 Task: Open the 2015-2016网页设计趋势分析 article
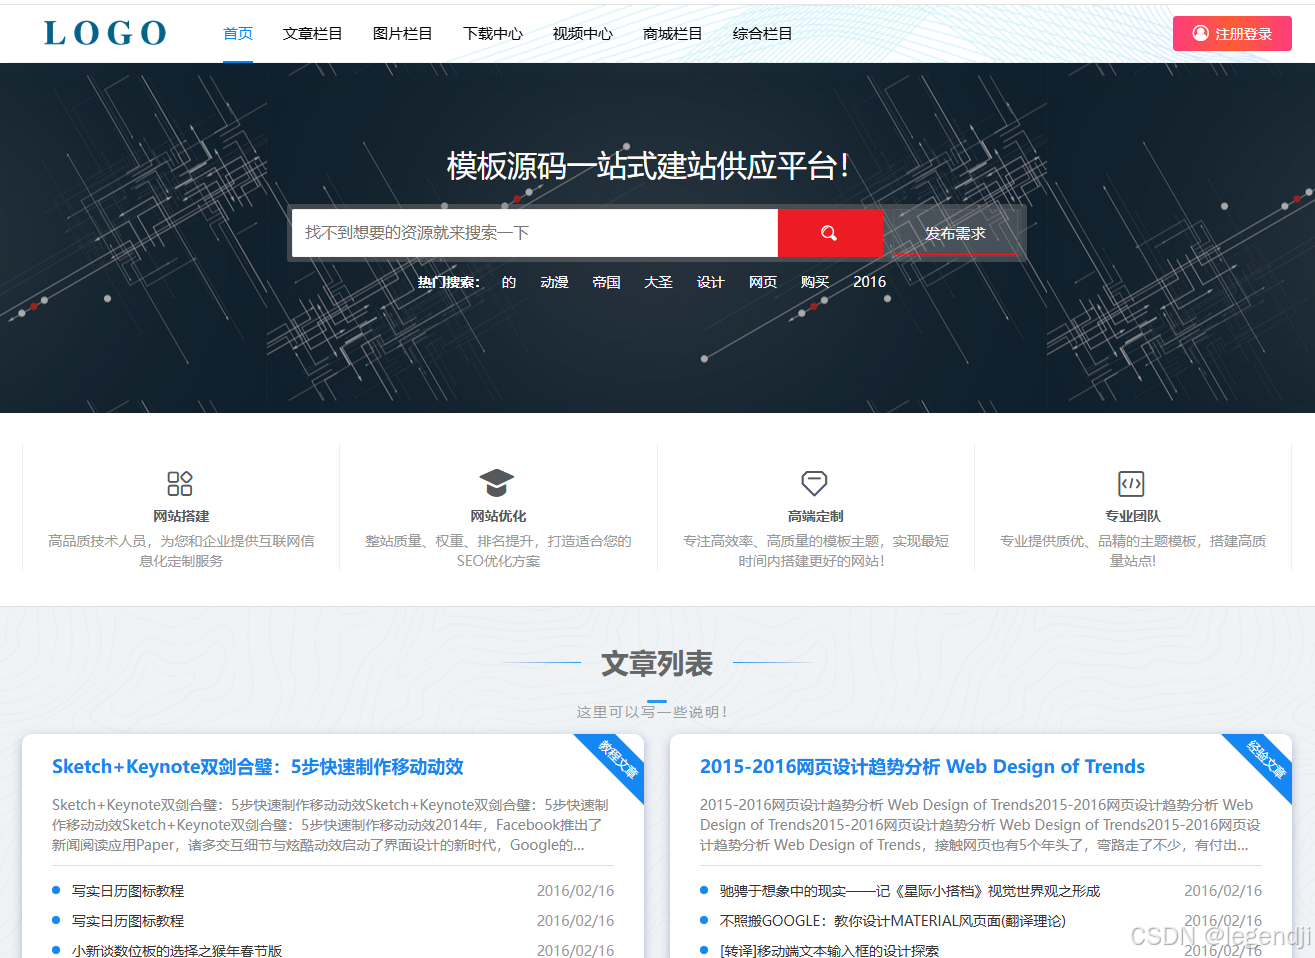click(x=921, y=766)
